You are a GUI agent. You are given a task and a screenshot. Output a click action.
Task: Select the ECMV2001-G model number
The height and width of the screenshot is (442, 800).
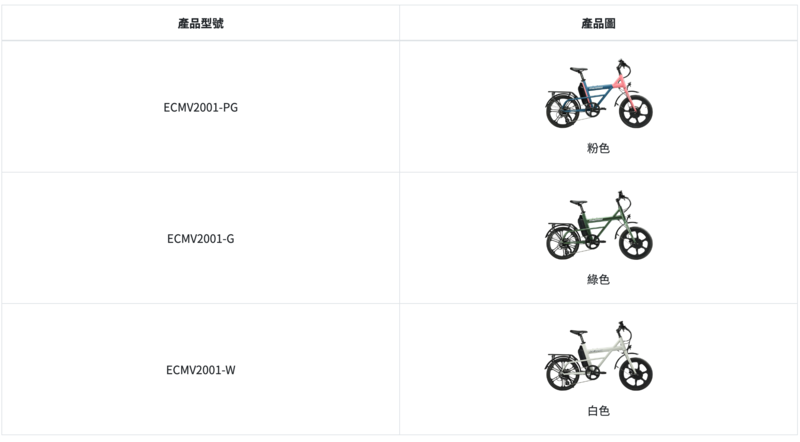pyautogui.click(x=201, y=238)
